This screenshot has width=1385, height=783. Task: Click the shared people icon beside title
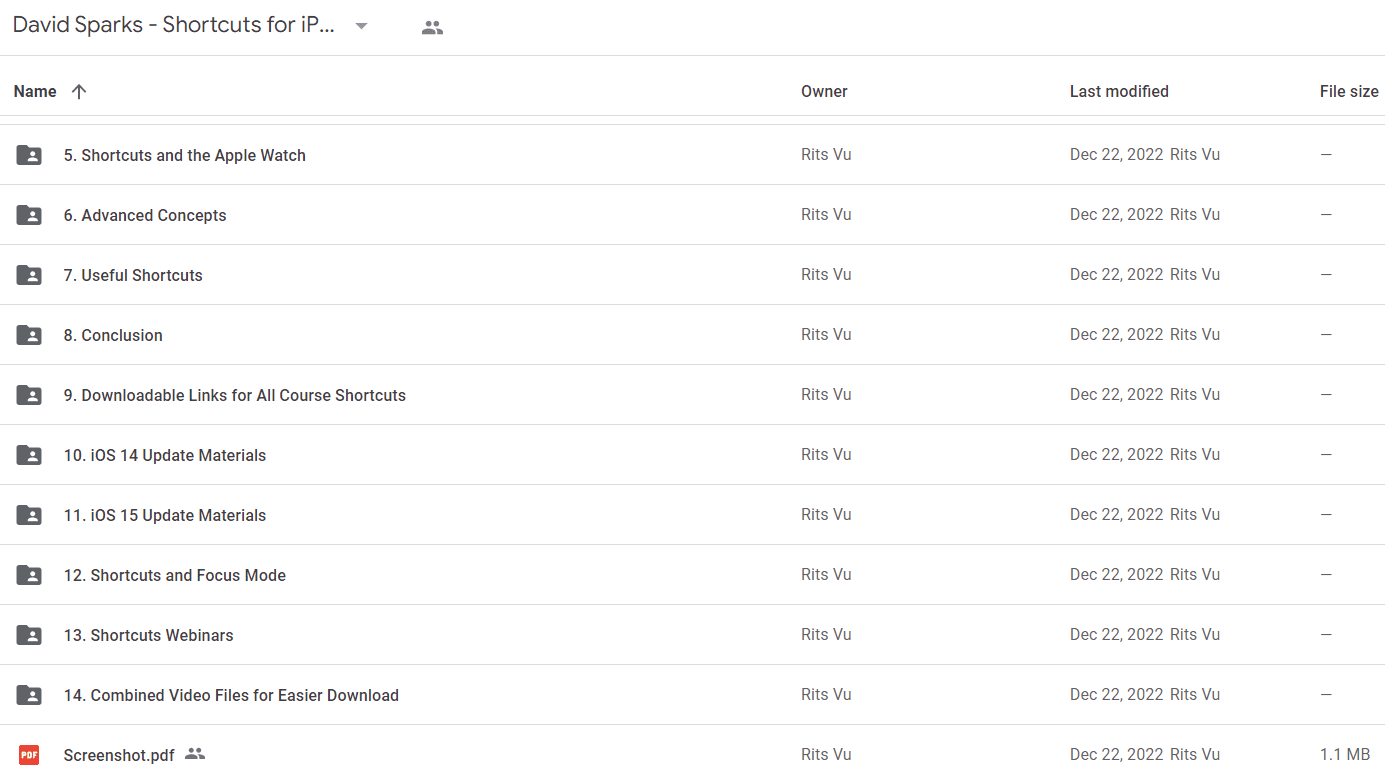pos(432,28)
